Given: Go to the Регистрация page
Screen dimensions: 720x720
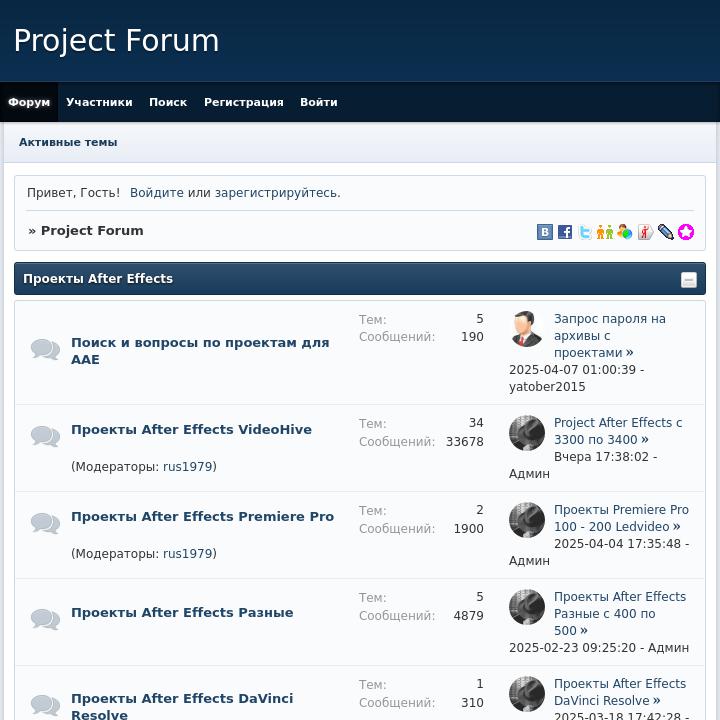Looking at the screenshot, I should click(x=244, y=102).
